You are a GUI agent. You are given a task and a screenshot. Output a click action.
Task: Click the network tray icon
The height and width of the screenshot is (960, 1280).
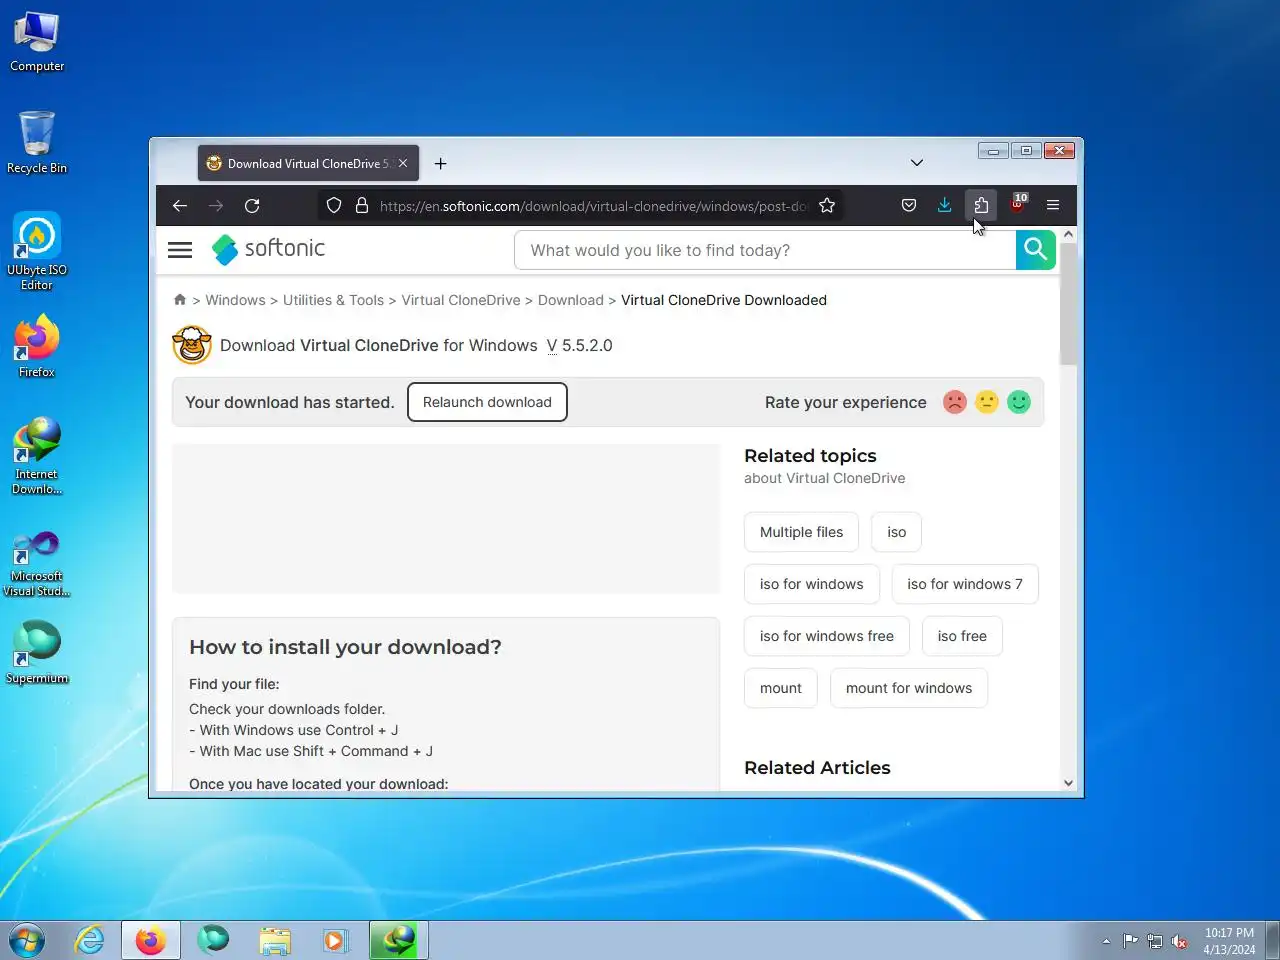pyautogui.click(x=1155, y=941)
